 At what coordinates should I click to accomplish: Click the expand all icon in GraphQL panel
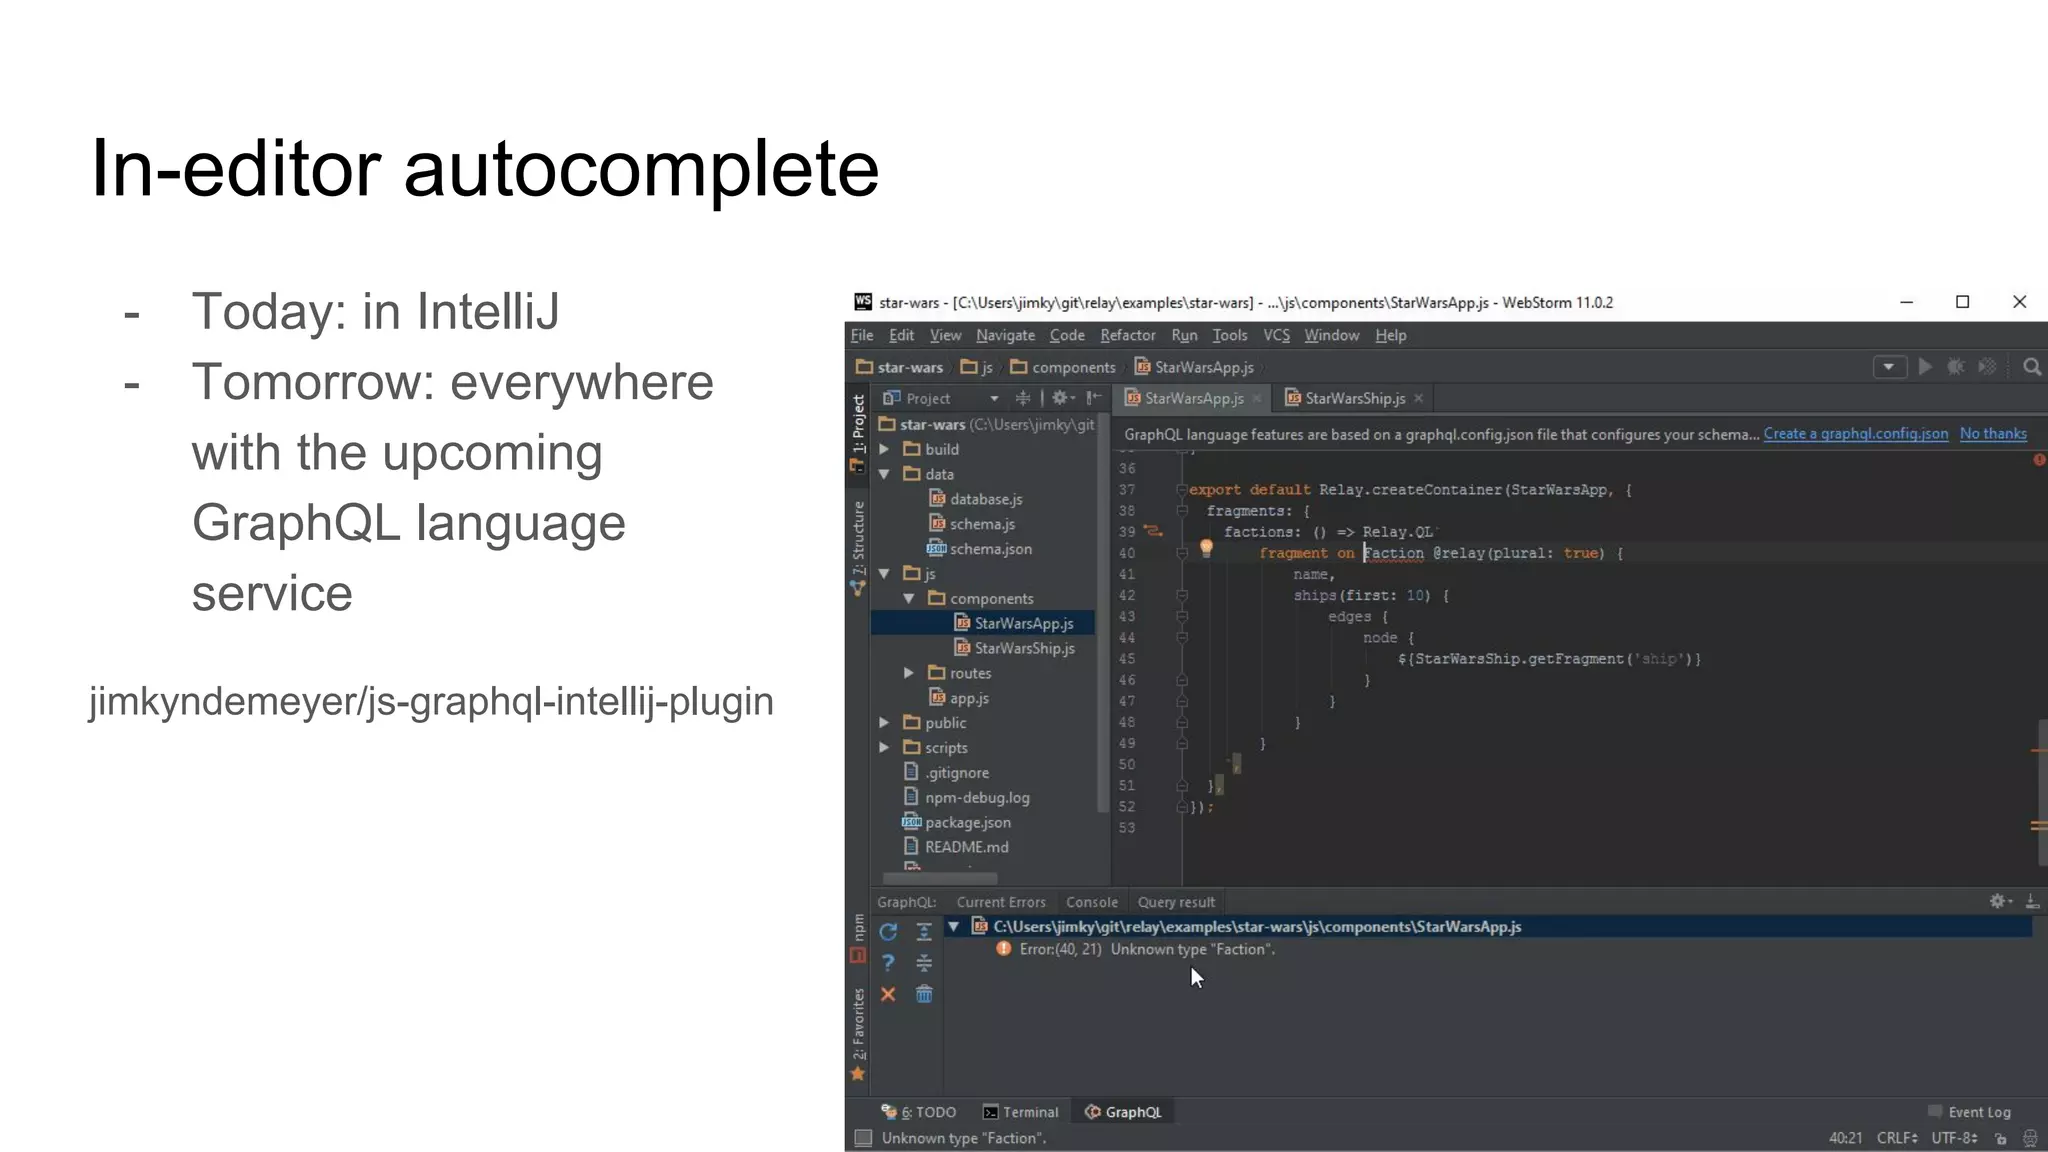[924, 932]
